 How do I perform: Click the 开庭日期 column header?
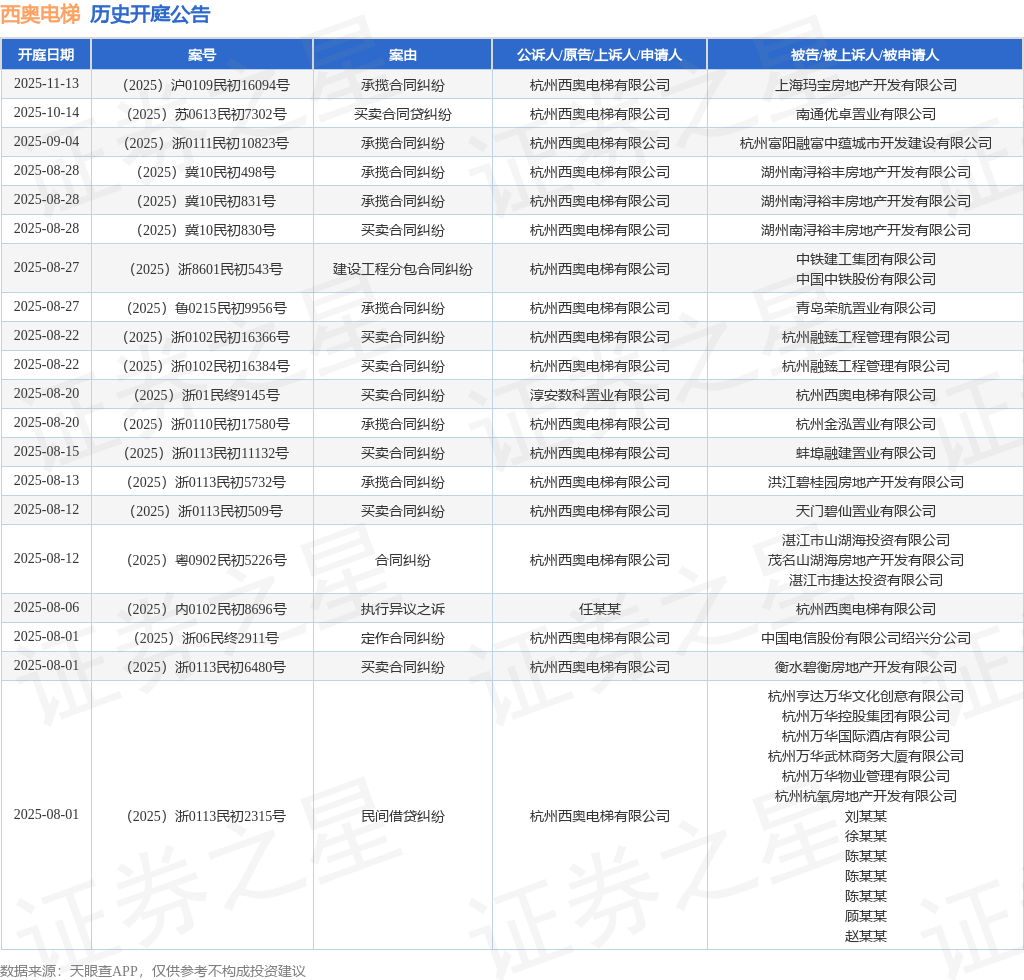[46, 55]
